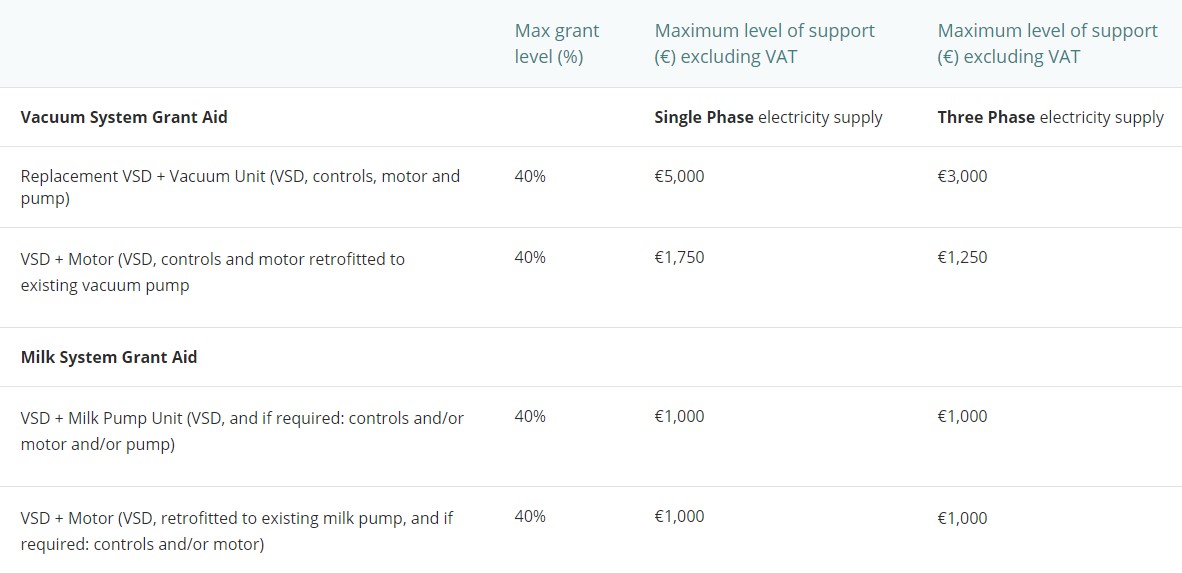Select milk pump retrofit three phase €1,000 amount
Viewport: 1182px width, 573px height.
click(x=962, y=518)
